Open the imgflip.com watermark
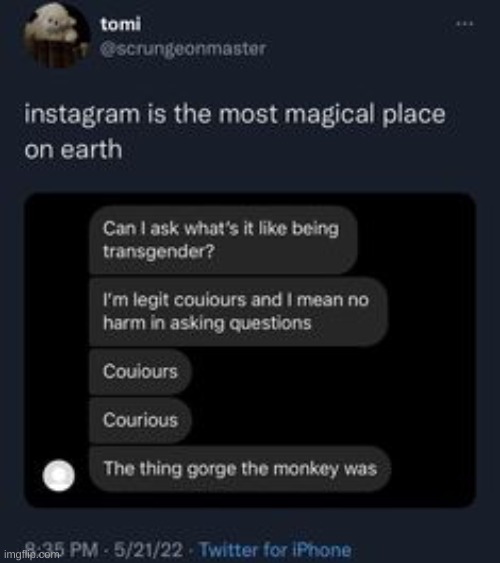Image resolution: width=500 pixels, height=563 pixels. 30,555
